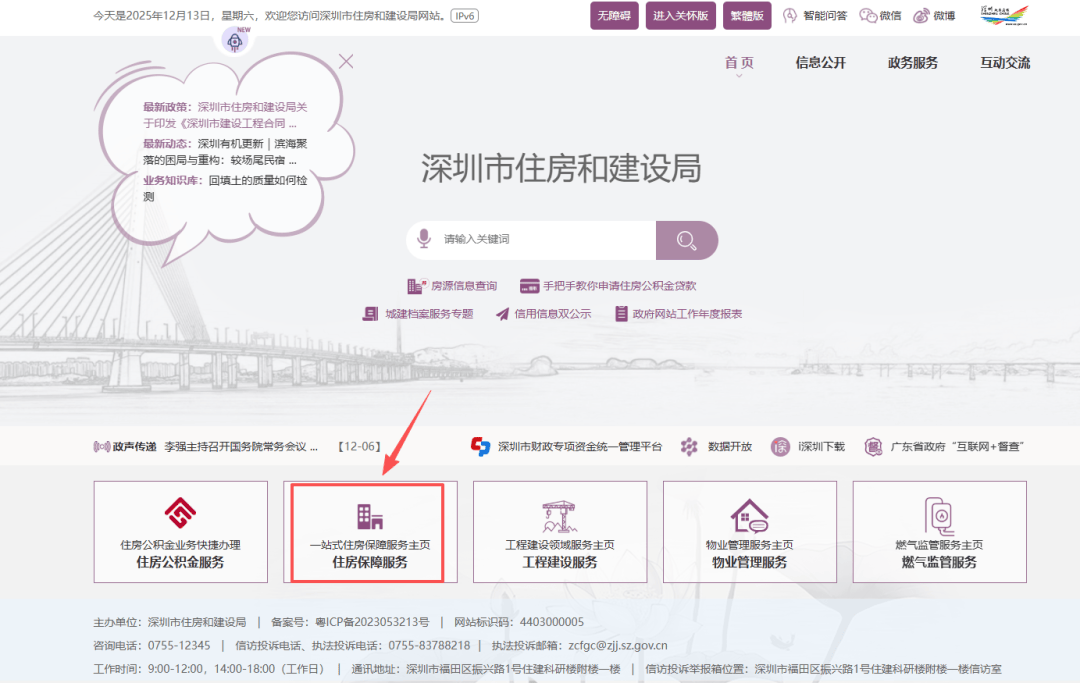Screen dimensions: 1080x683
Task: Click the 燃气监管服务 icon
Action: click(x=939, y=515)
